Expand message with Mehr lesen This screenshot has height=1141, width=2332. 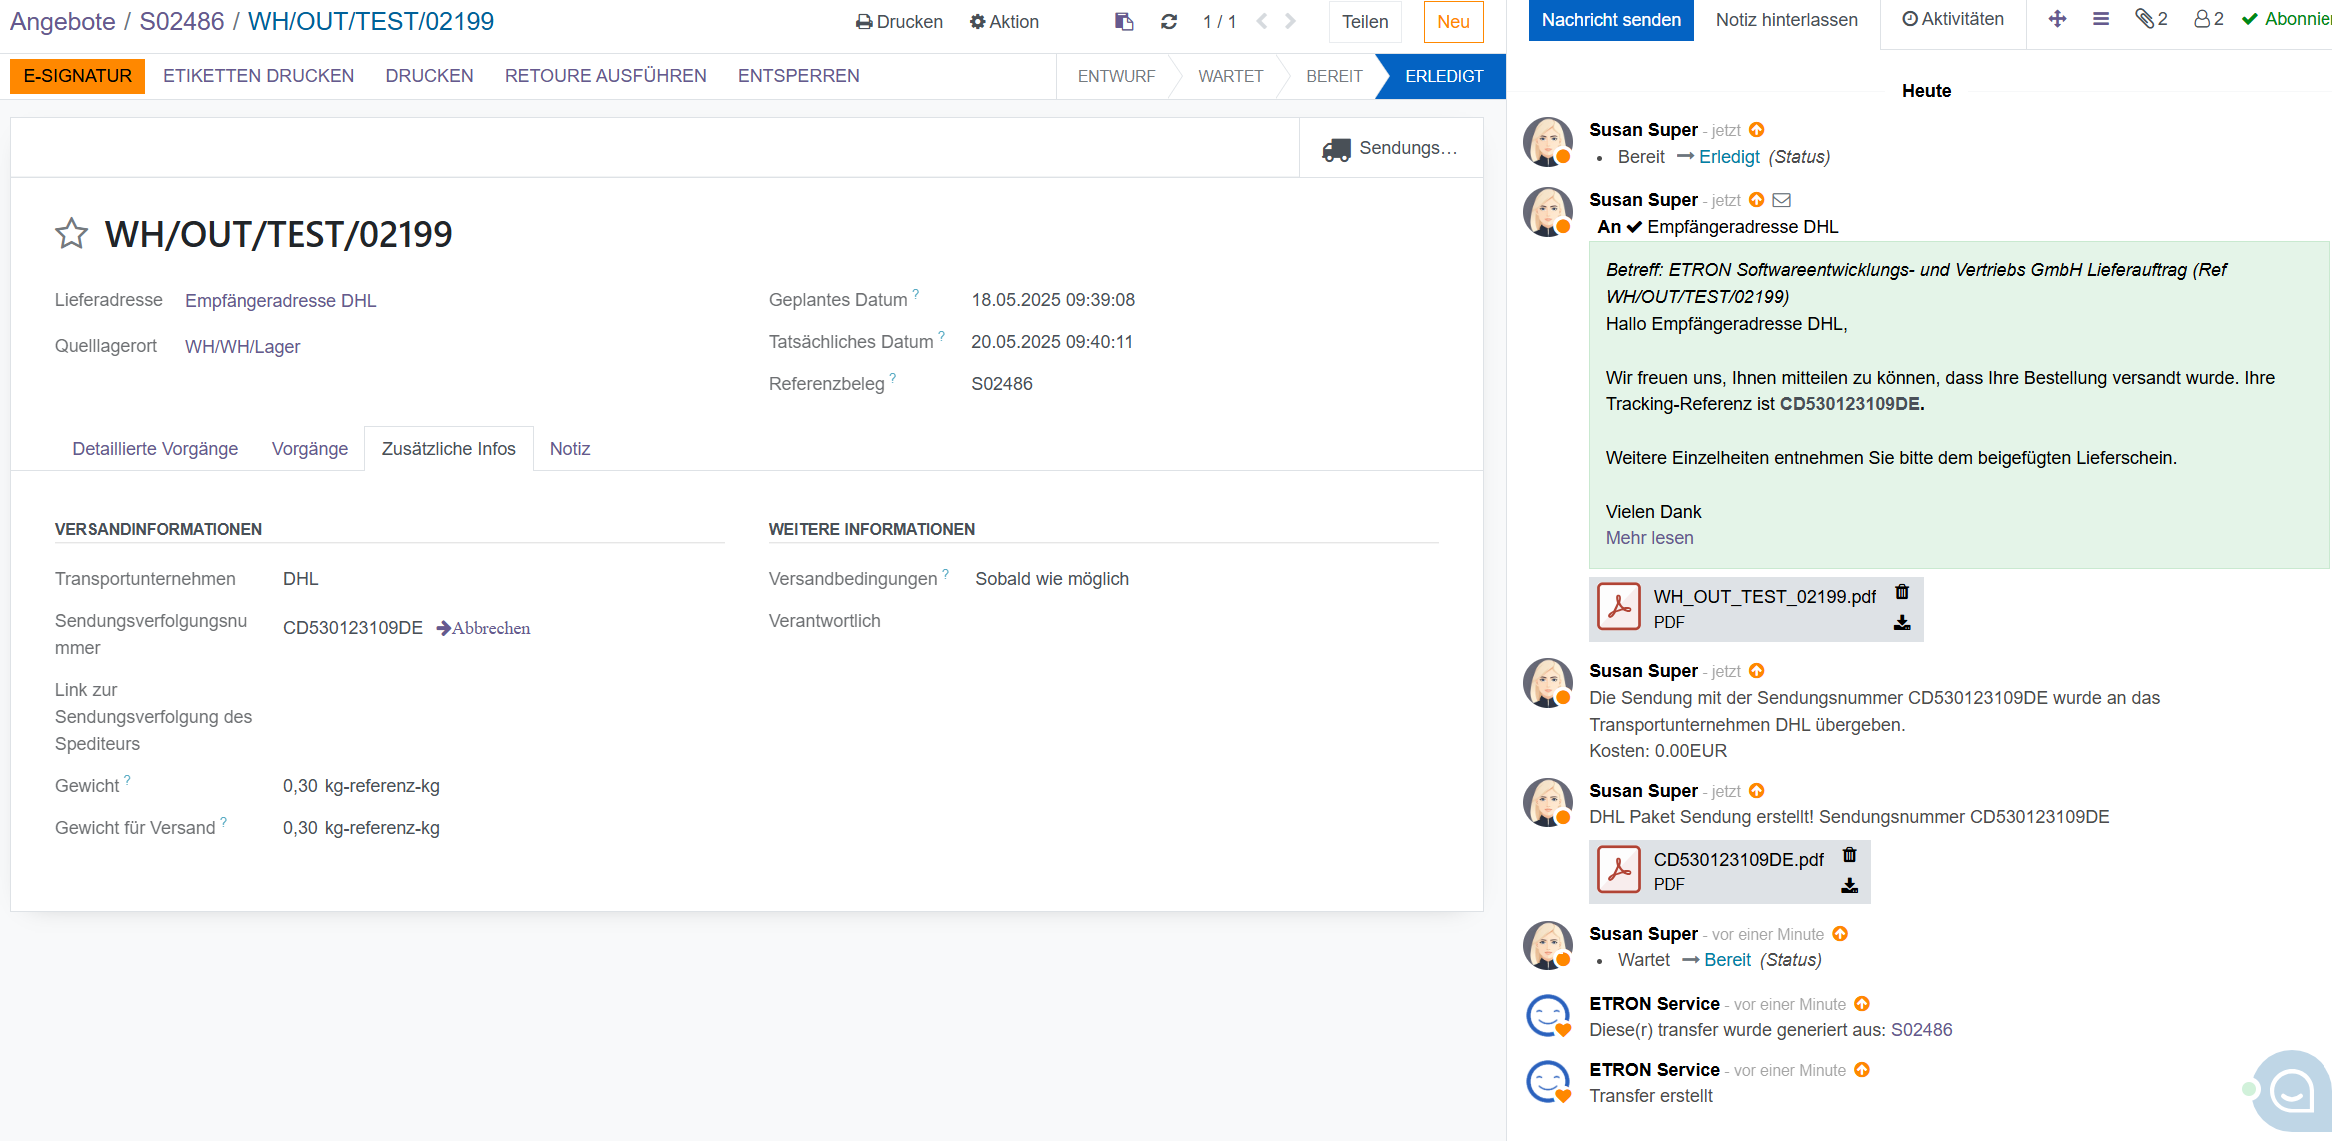point(1649,538)
